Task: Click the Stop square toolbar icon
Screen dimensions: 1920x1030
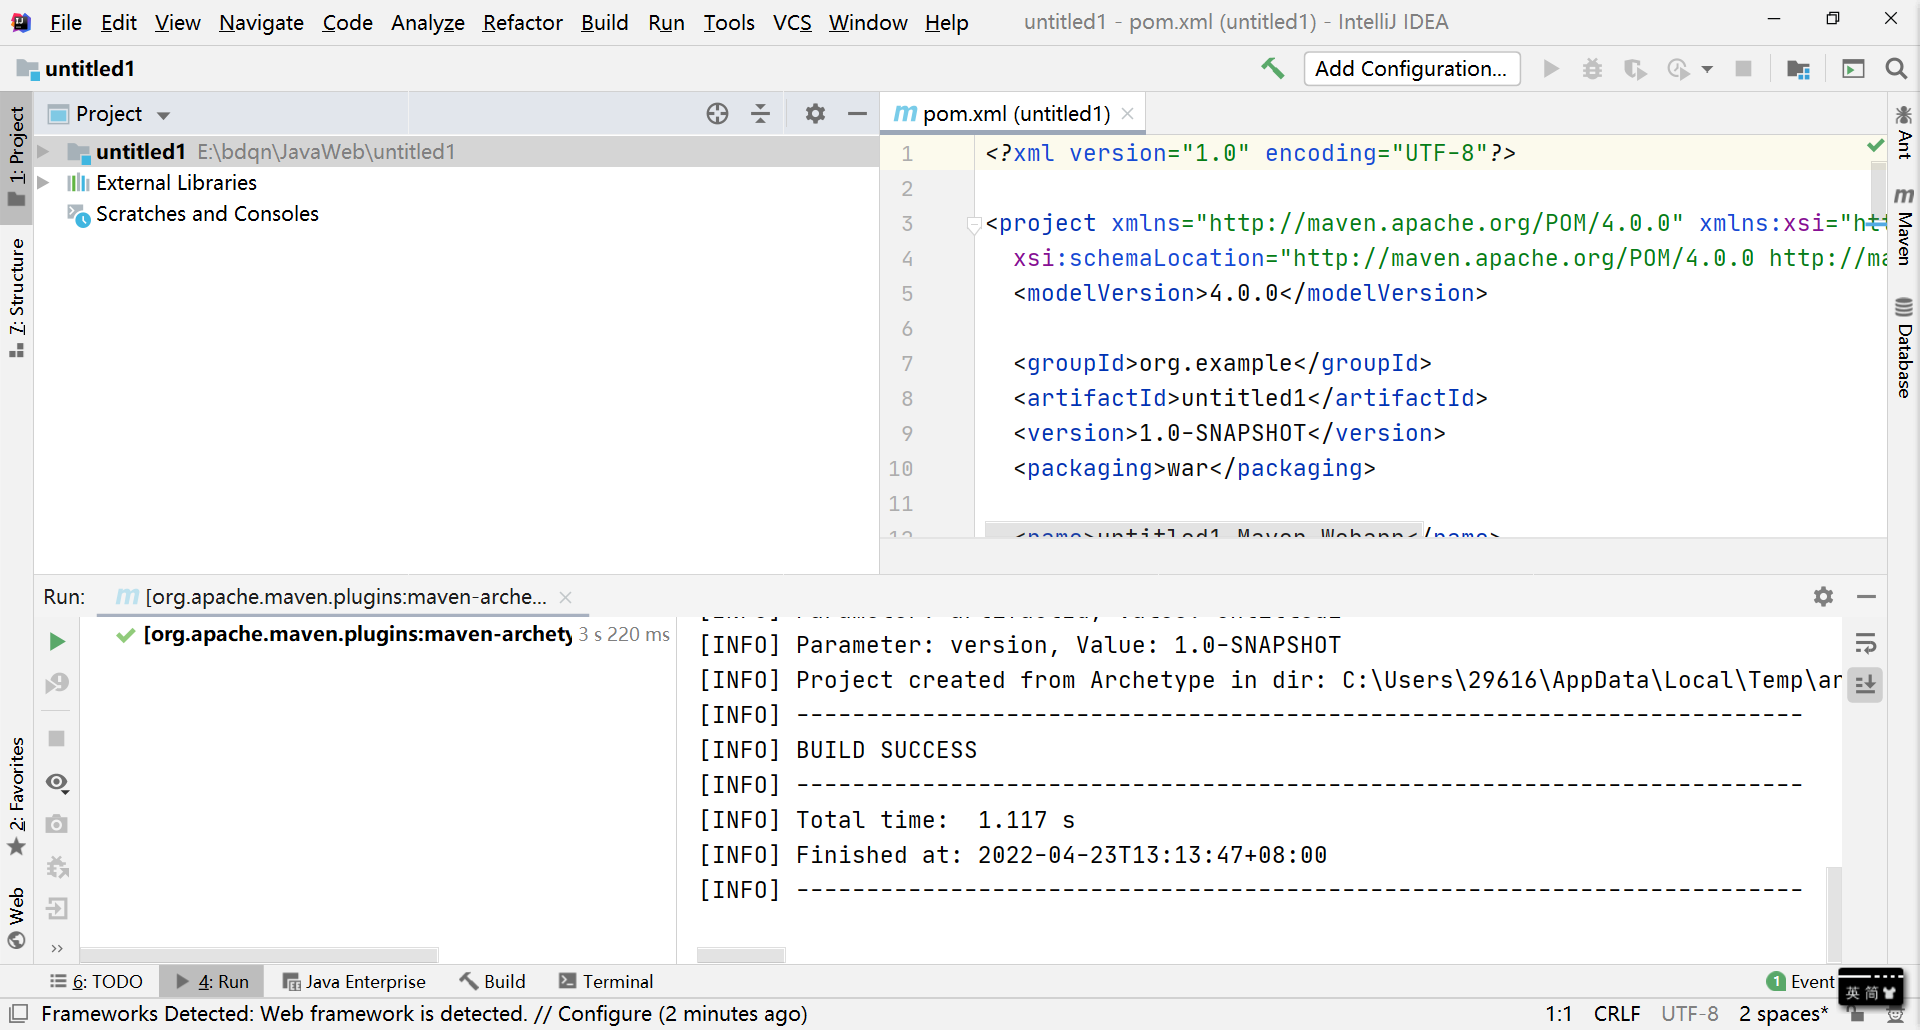Action: point(1743,68)
